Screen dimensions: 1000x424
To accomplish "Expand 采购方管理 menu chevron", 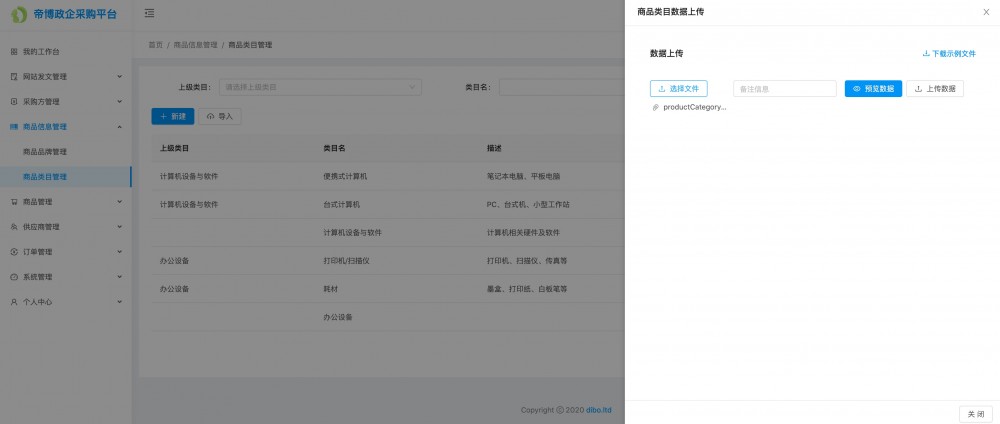I will point(119,101).
